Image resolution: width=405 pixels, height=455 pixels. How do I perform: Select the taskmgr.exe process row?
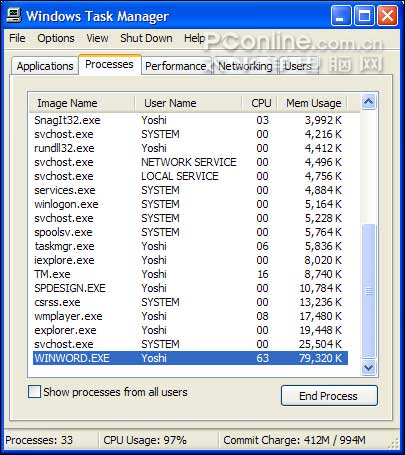(x=190, y=246)
